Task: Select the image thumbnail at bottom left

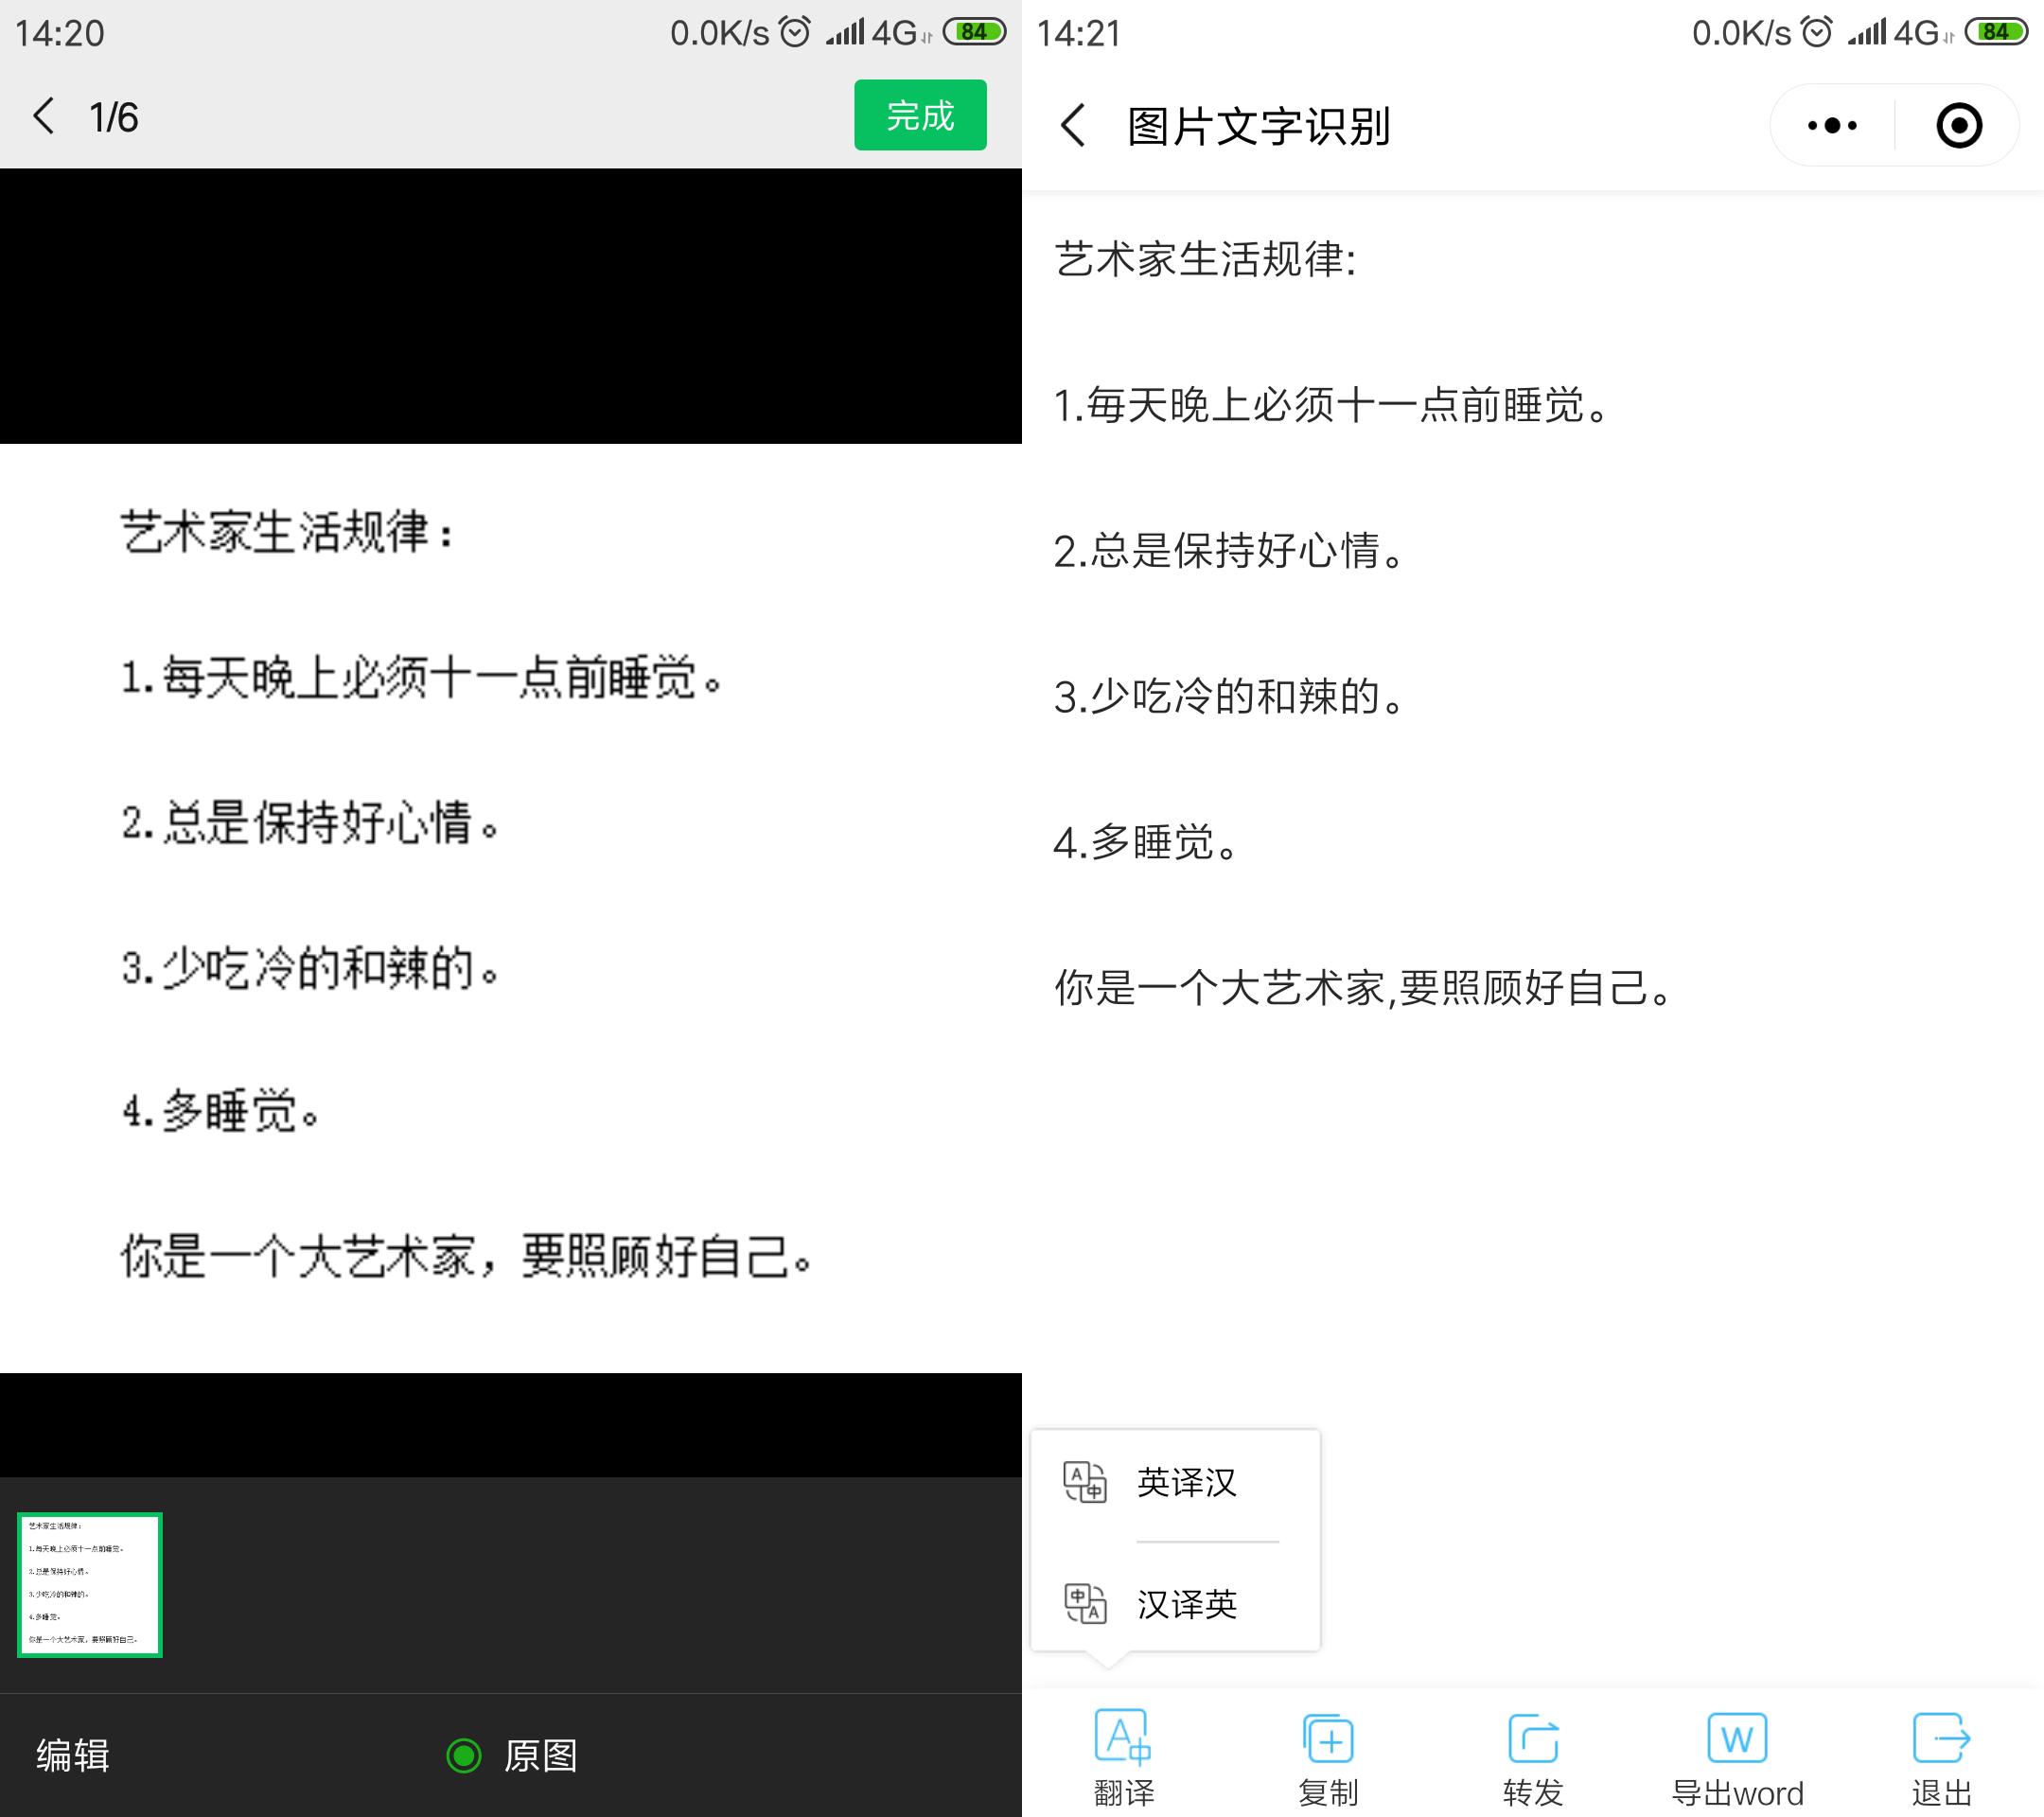Action: (x=89, y=1586)
